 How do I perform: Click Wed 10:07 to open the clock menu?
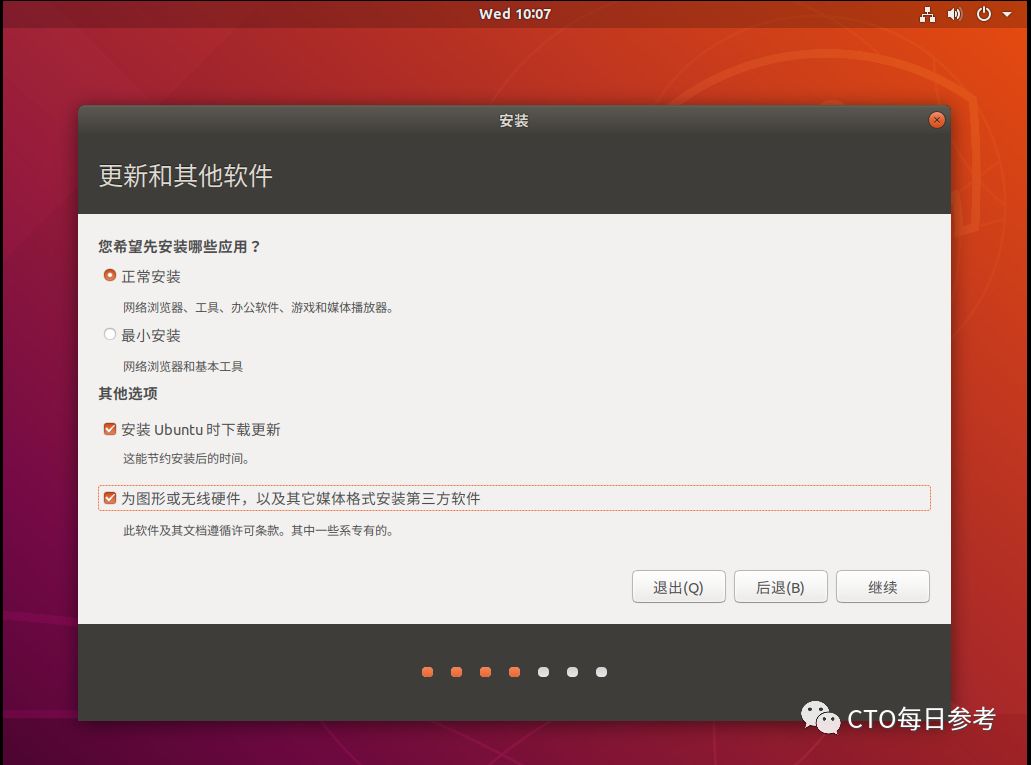(514, 14)
